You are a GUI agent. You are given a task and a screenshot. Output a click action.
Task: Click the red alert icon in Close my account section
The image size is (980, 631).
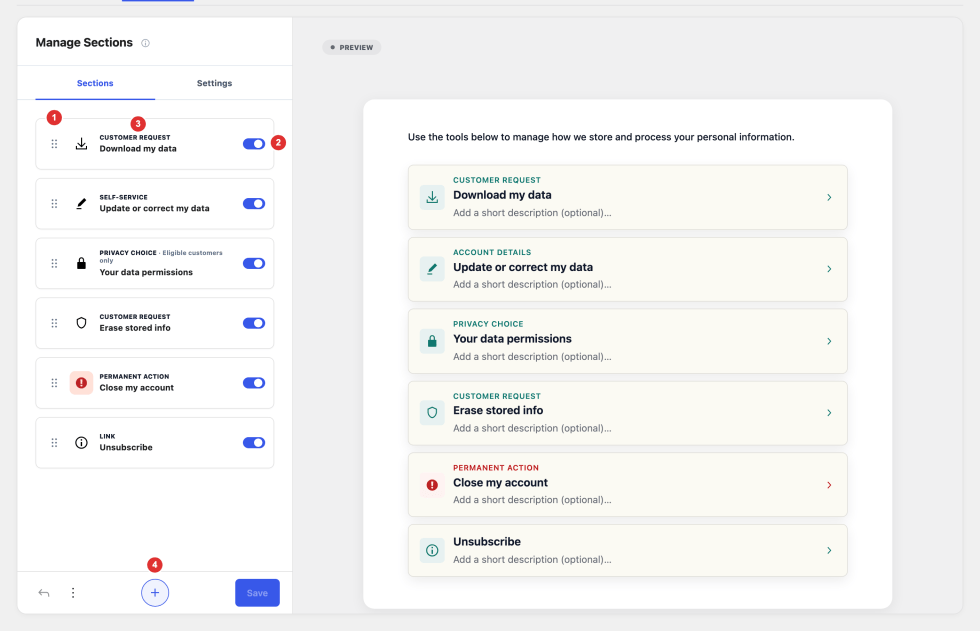[x=81, y=383]
